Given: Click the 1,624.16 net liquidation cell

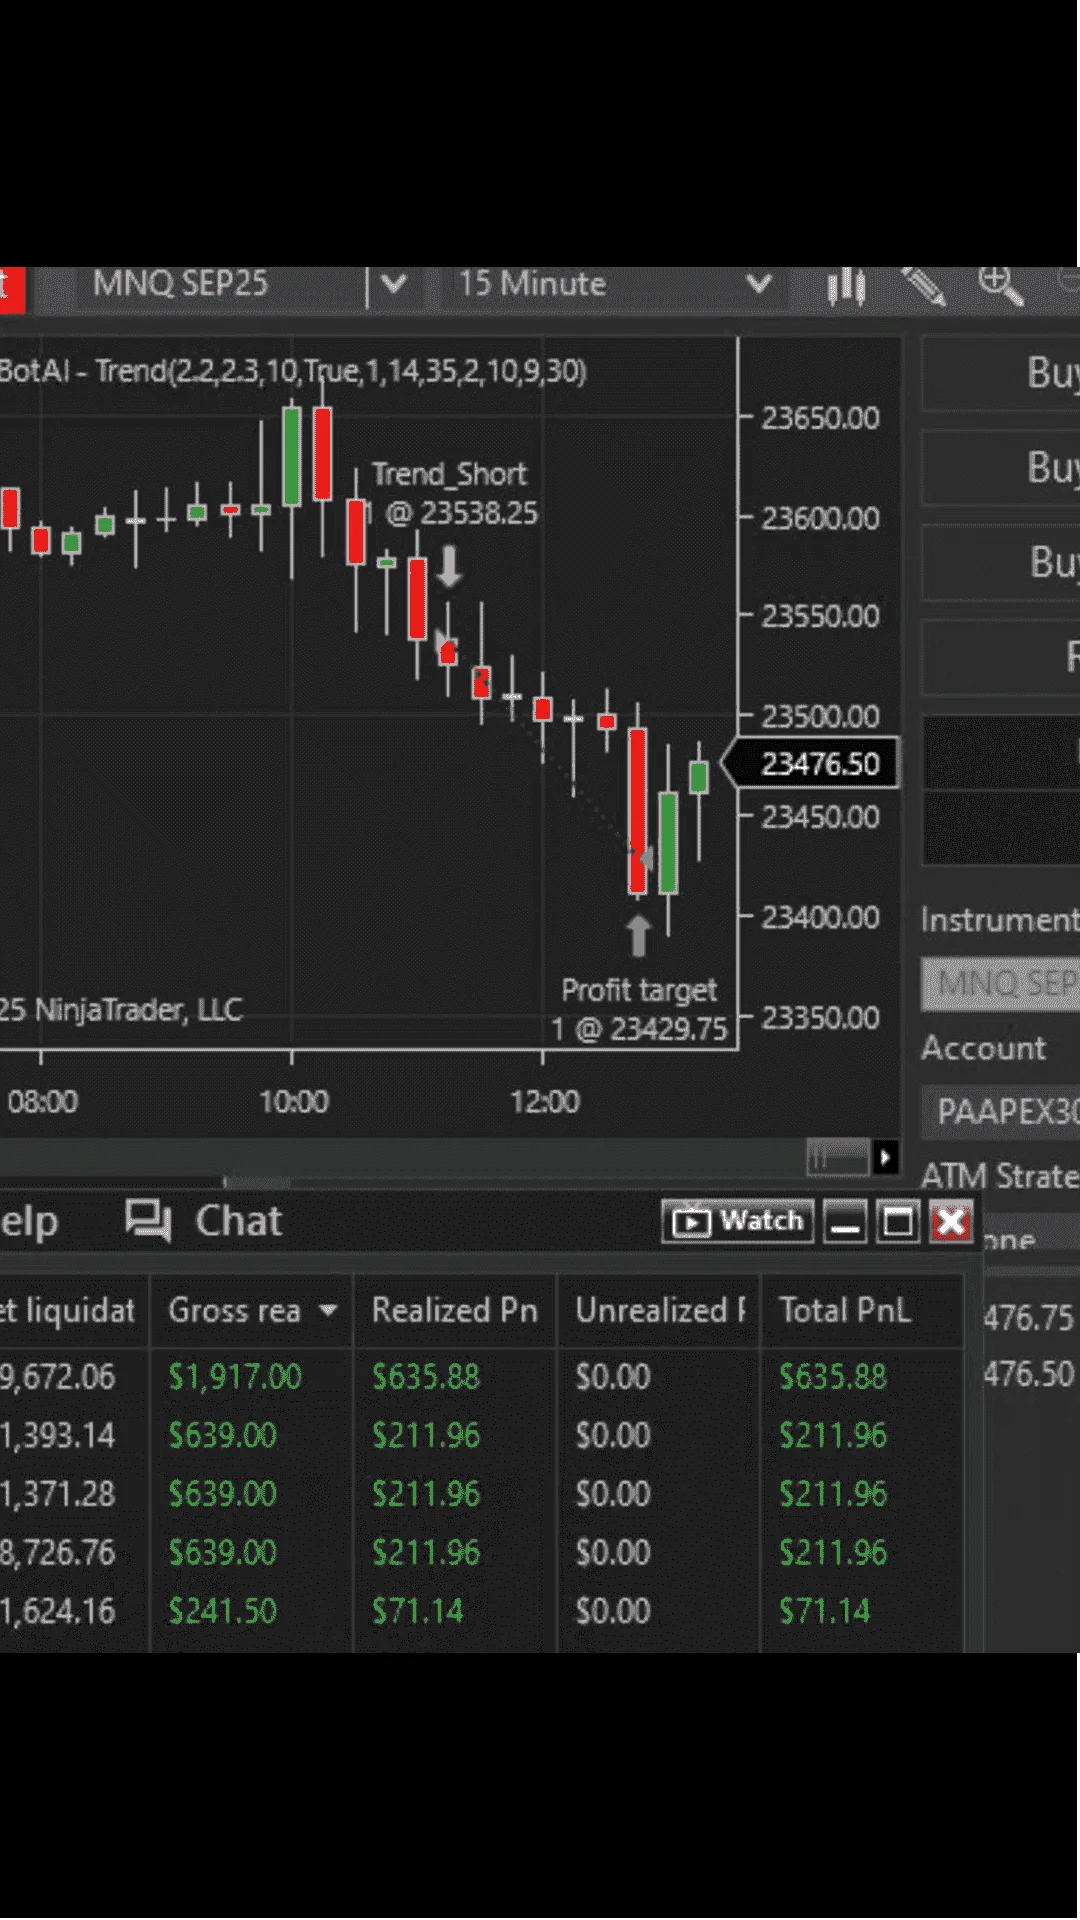Looking at the screenshot, I should coord(58,1611).
